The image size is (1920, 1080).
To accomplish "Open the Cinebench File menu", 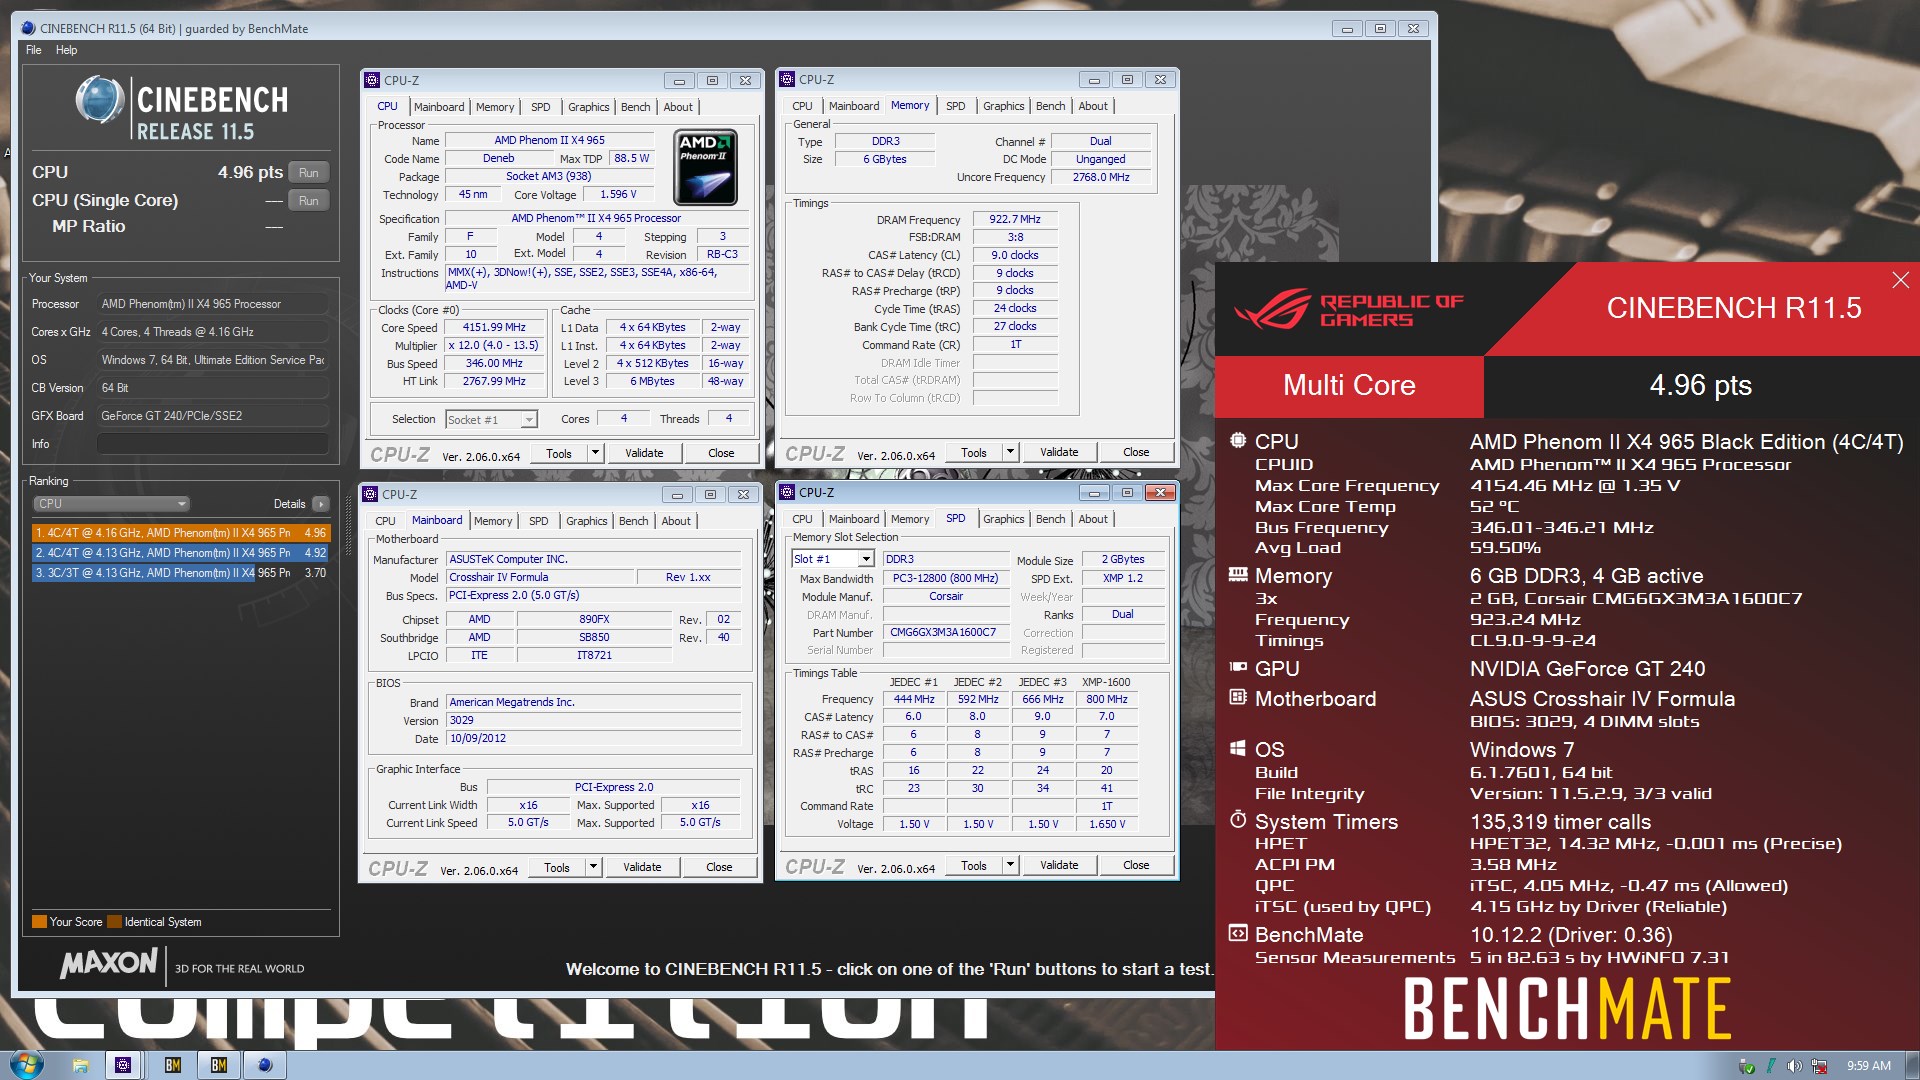I will [x=34, y=50].
